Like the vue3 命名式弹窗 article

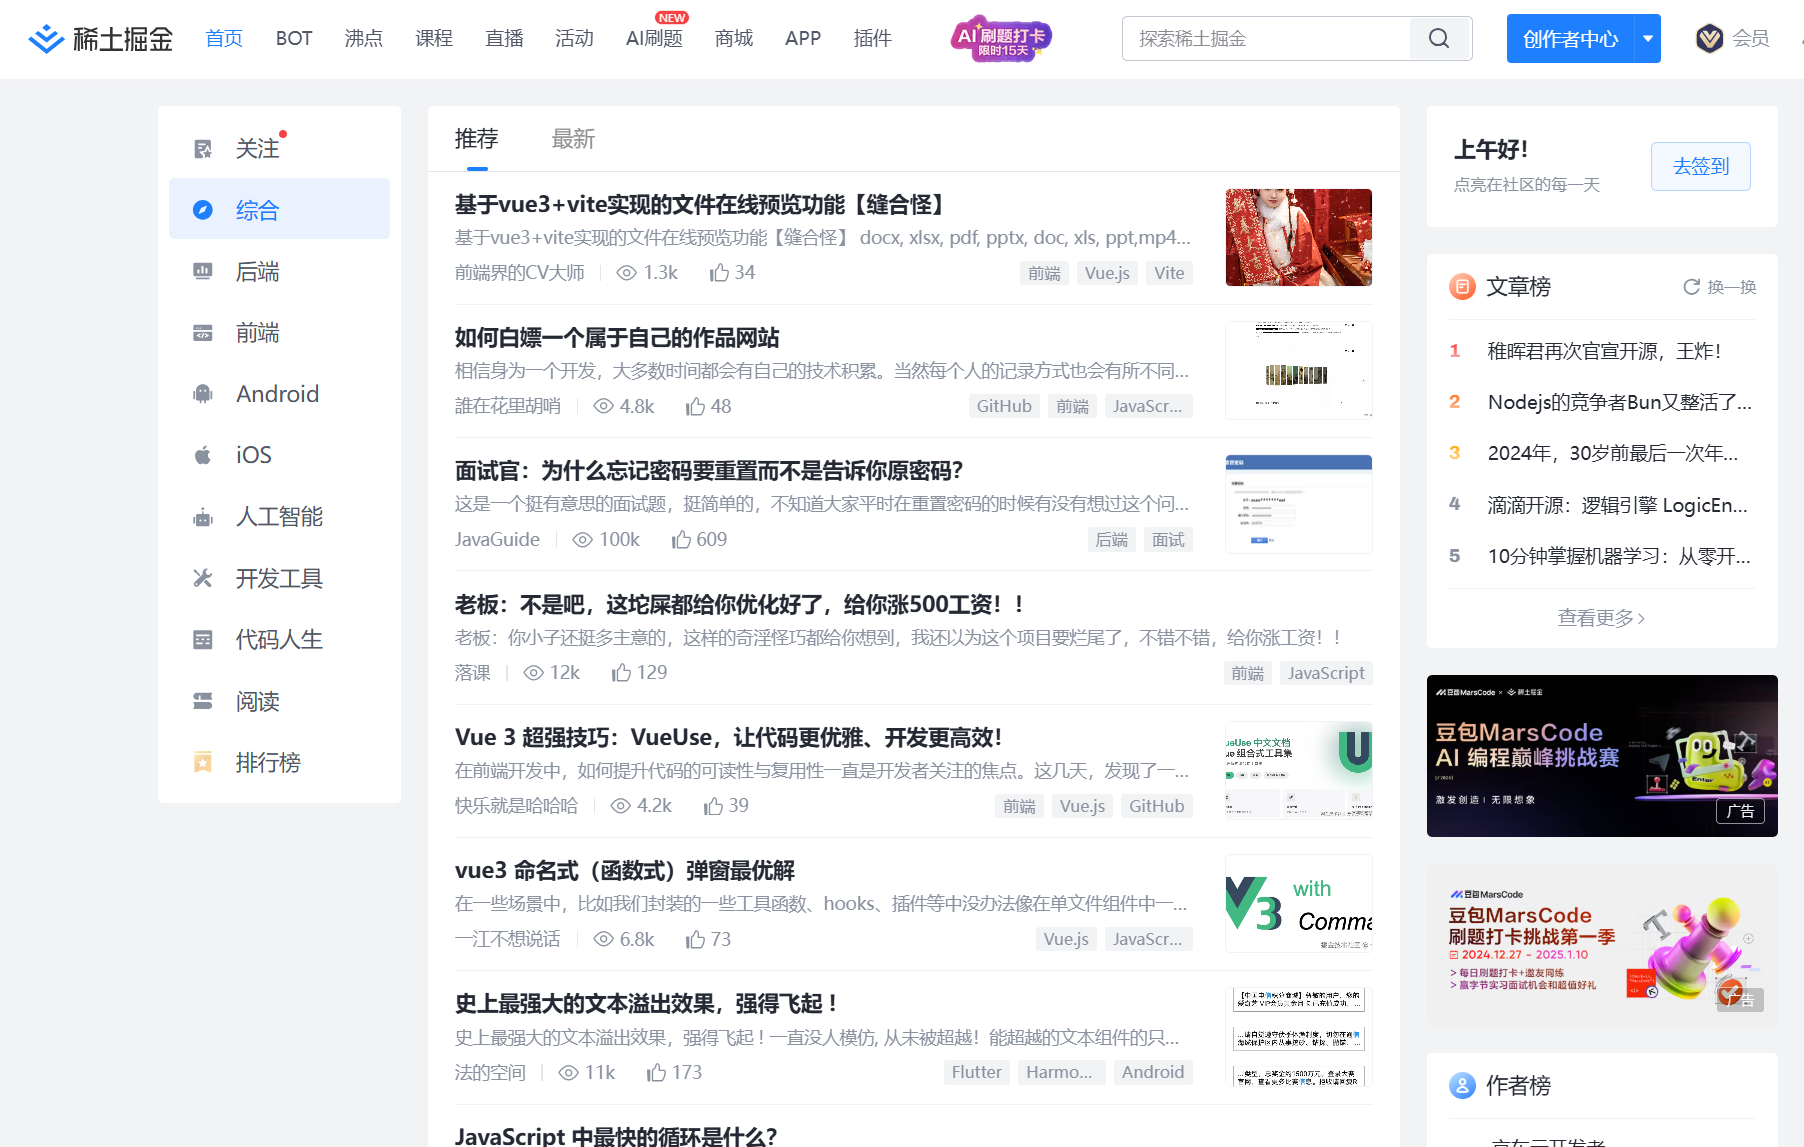[x=696, y=940]
